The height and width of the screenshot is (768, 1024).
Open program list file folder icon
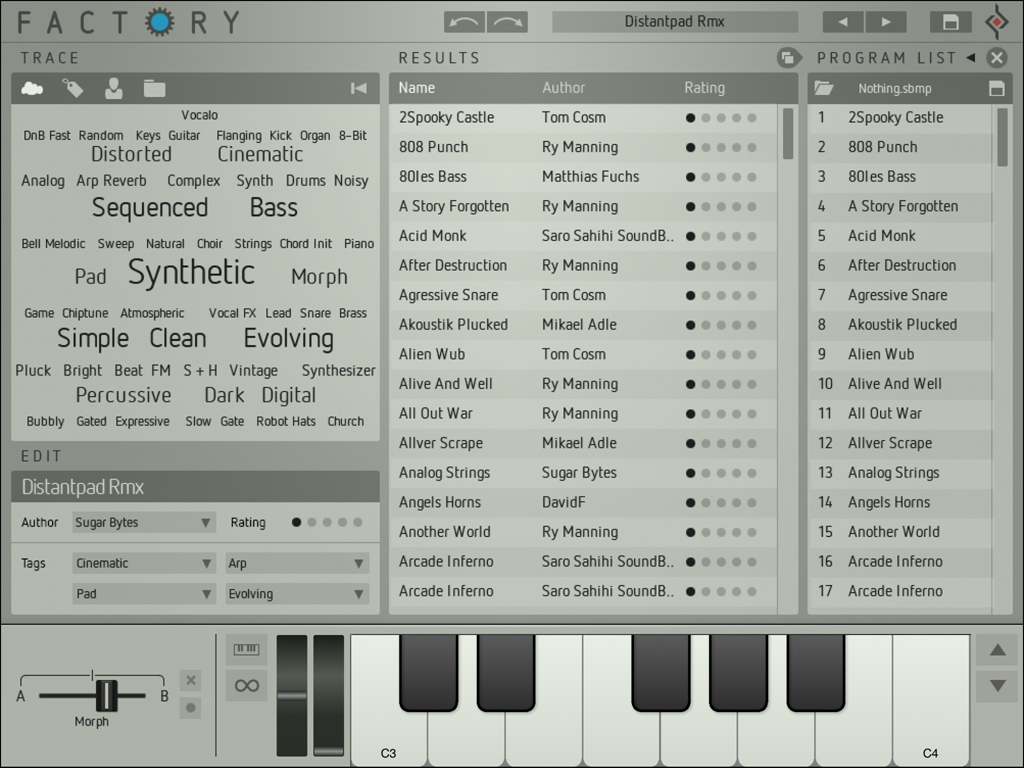[824, 88]
